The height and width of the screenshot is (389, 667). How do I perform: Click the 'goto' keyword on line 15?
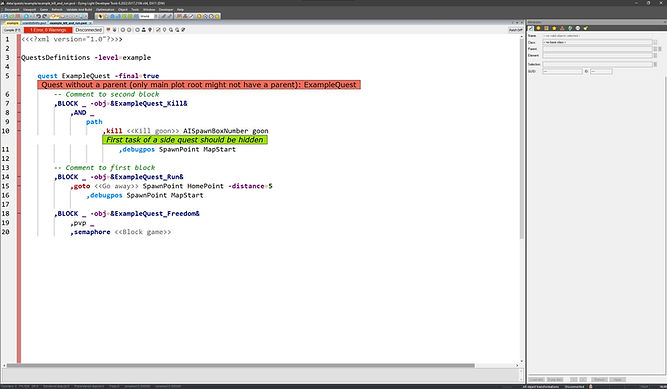82,186
